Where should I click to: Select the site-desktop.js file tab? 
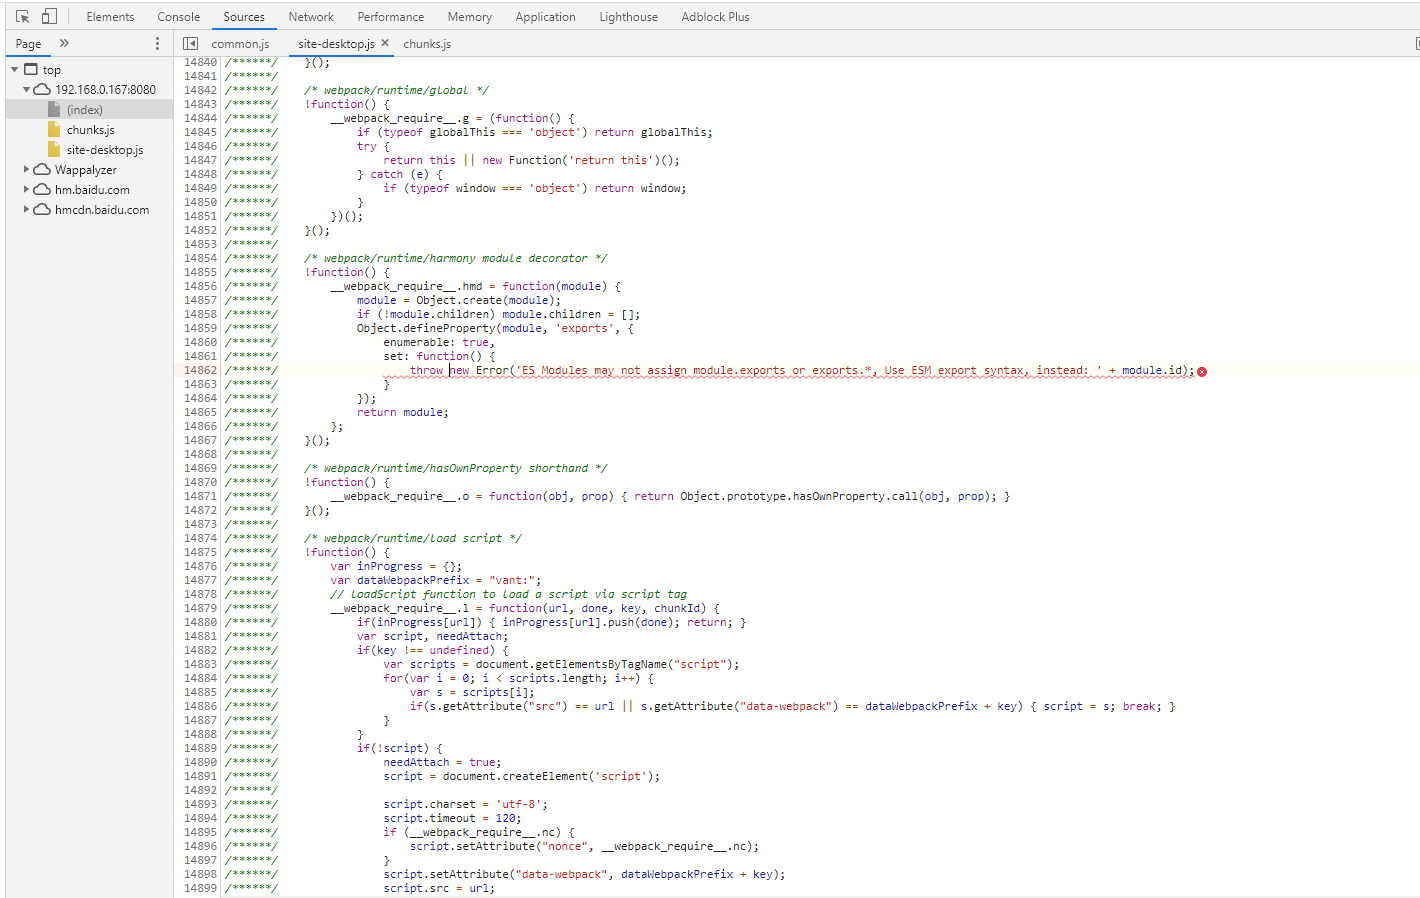[336, 44]
